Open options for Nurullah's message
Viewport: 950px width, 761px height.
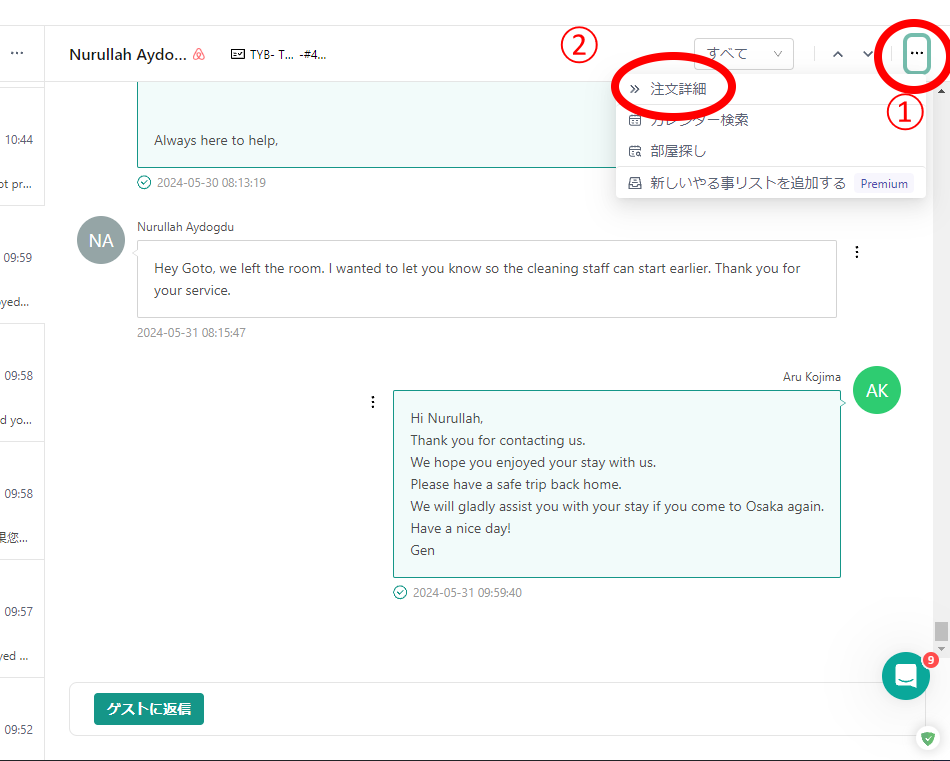(857, 252)
